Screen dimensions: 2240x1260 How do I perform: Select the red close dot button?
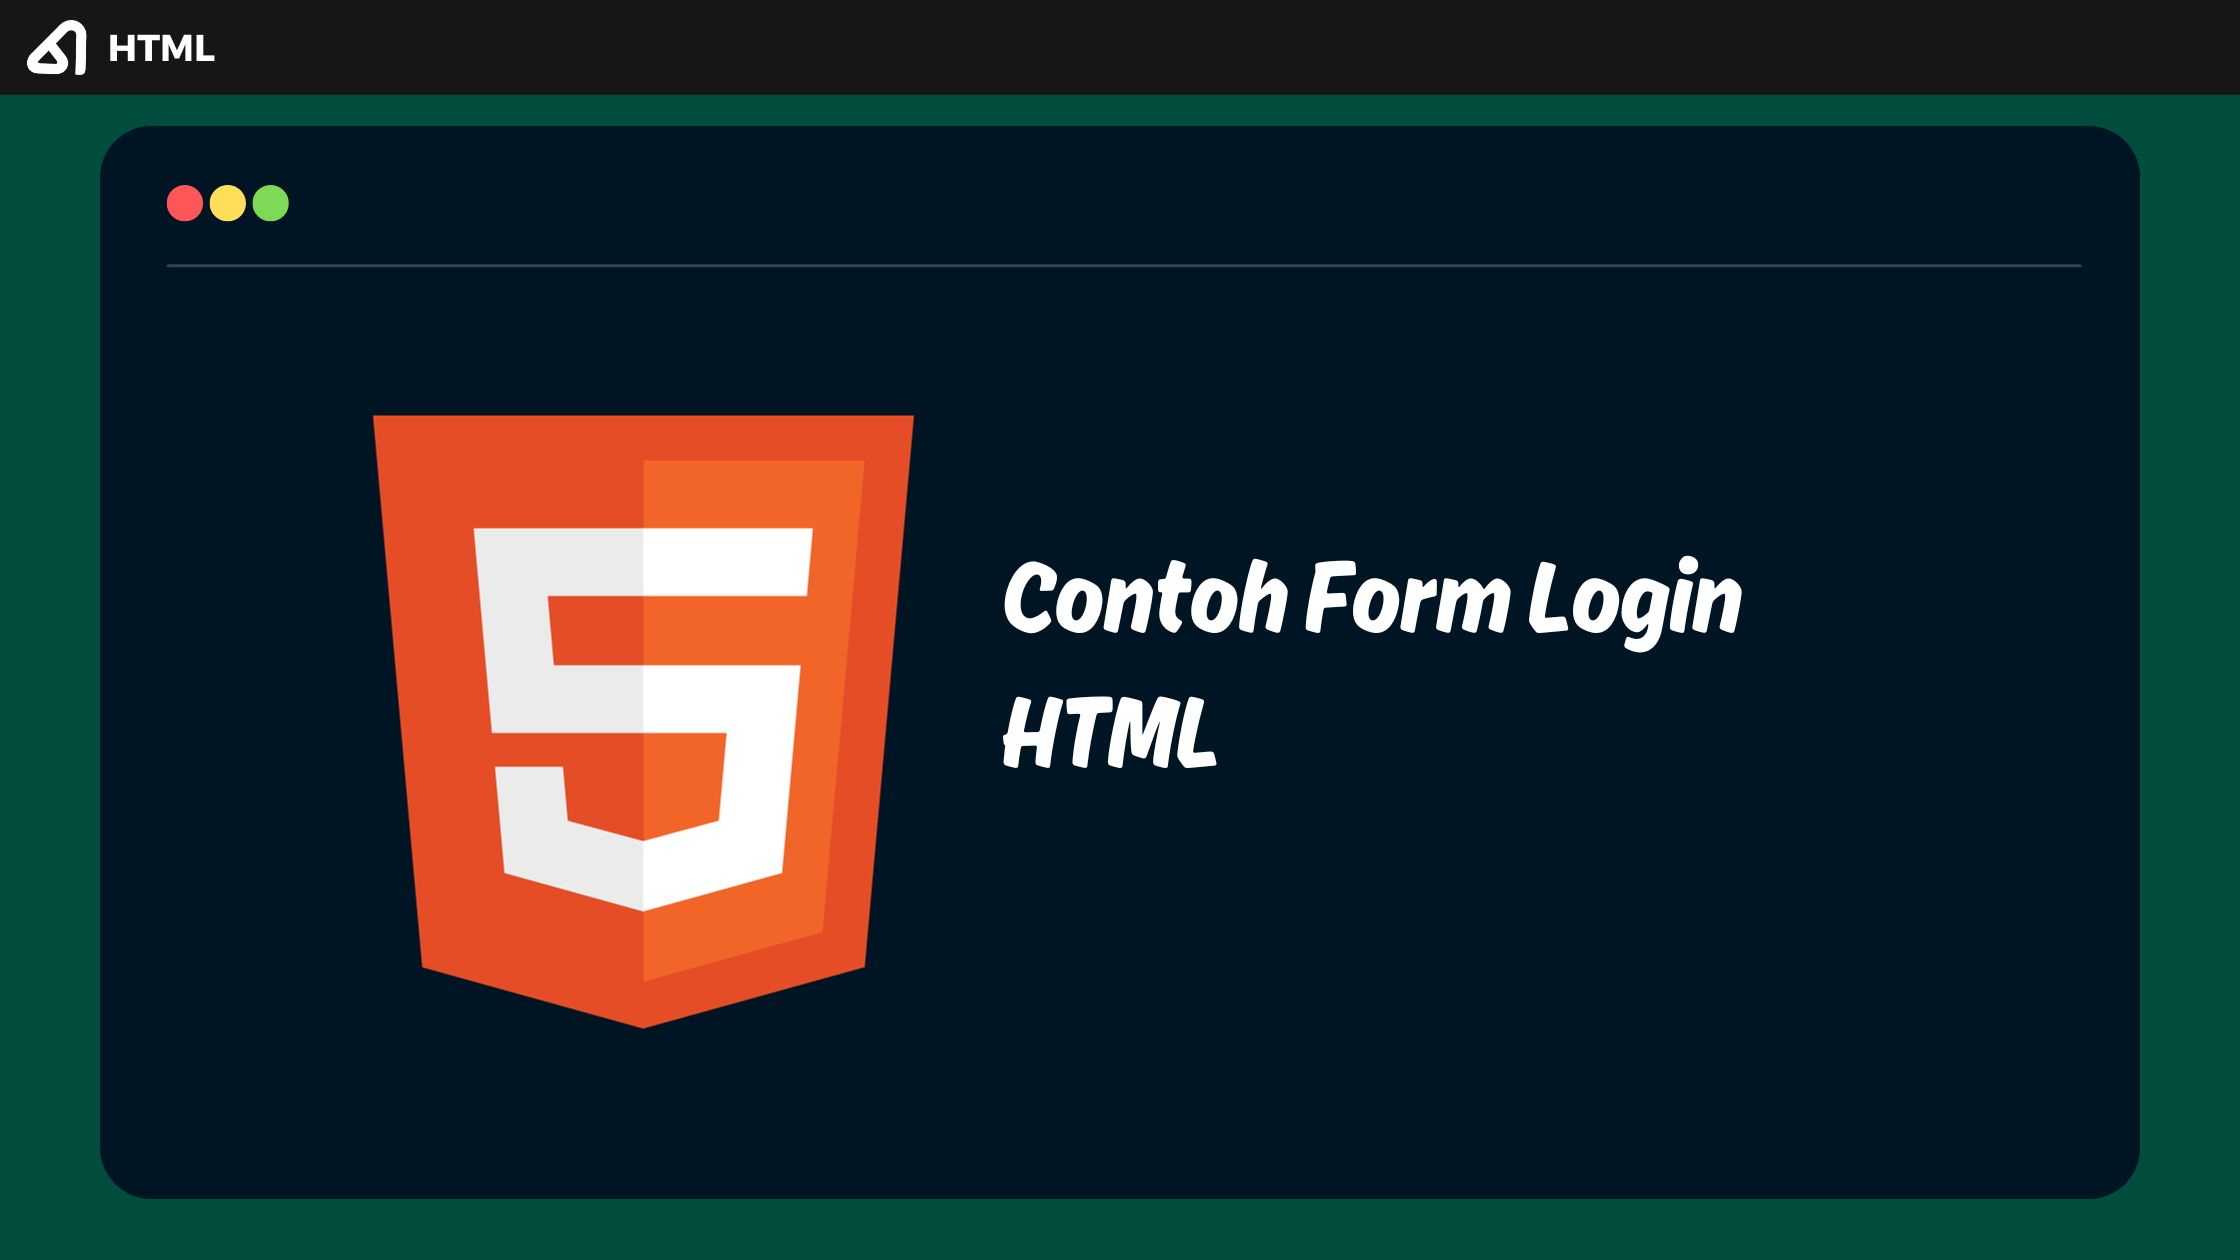(183, 203)
